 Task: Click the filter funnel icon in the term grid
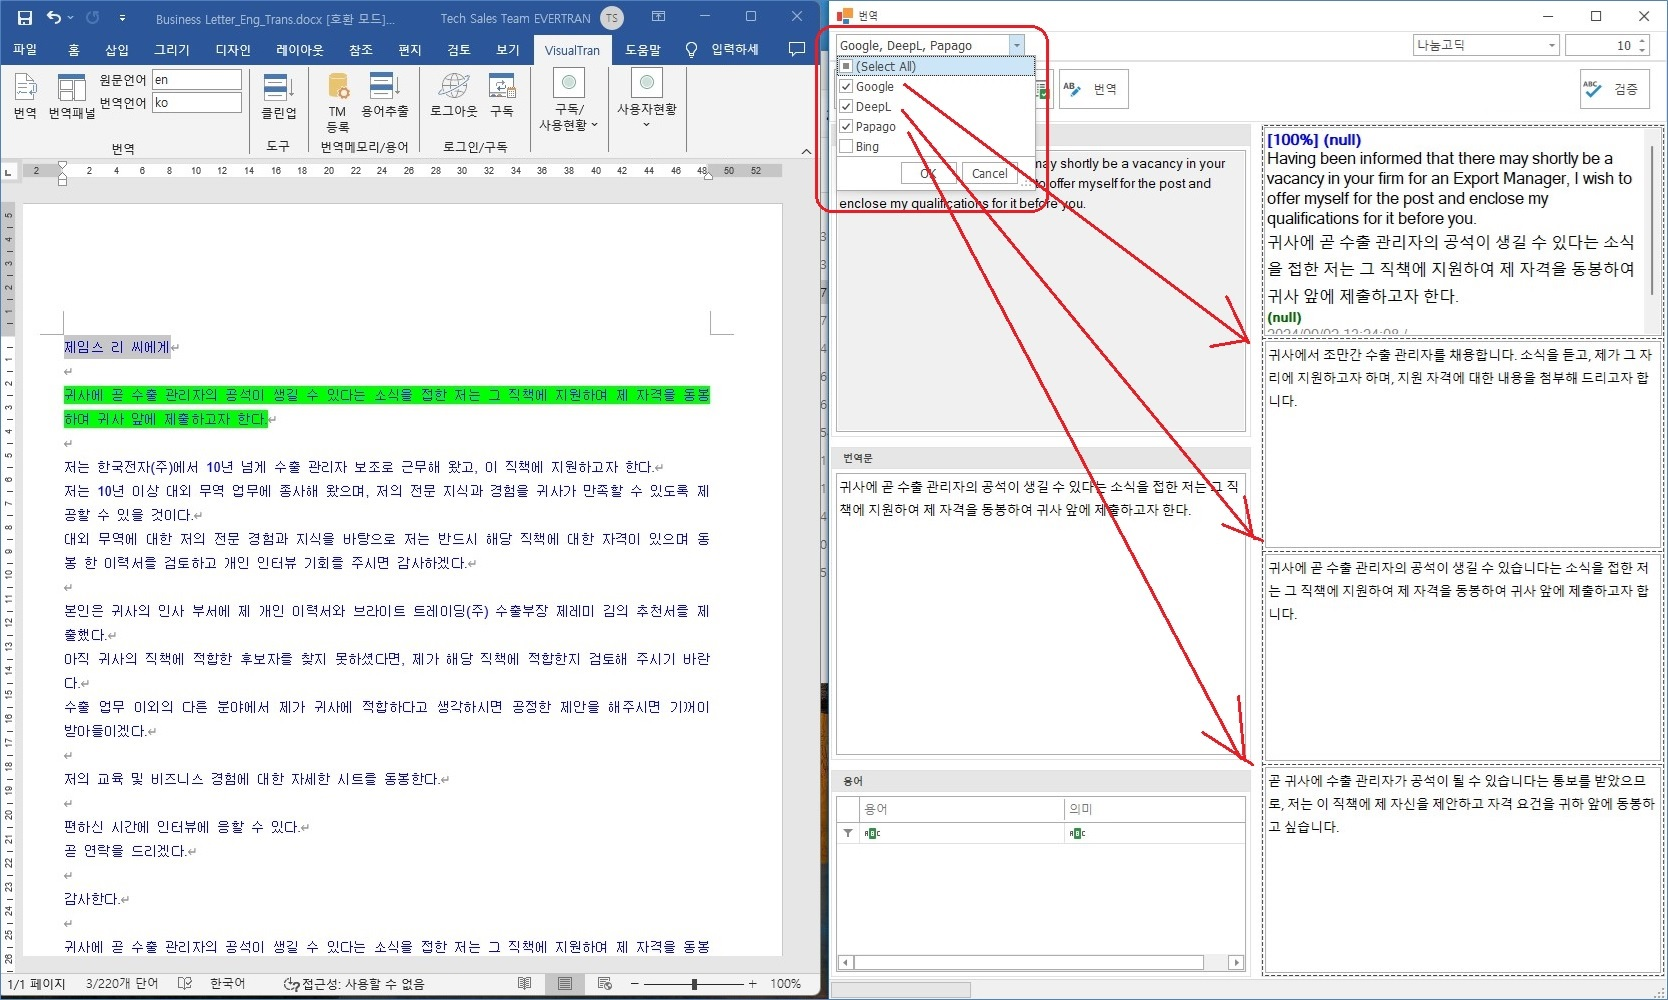[x=848, y=833]
